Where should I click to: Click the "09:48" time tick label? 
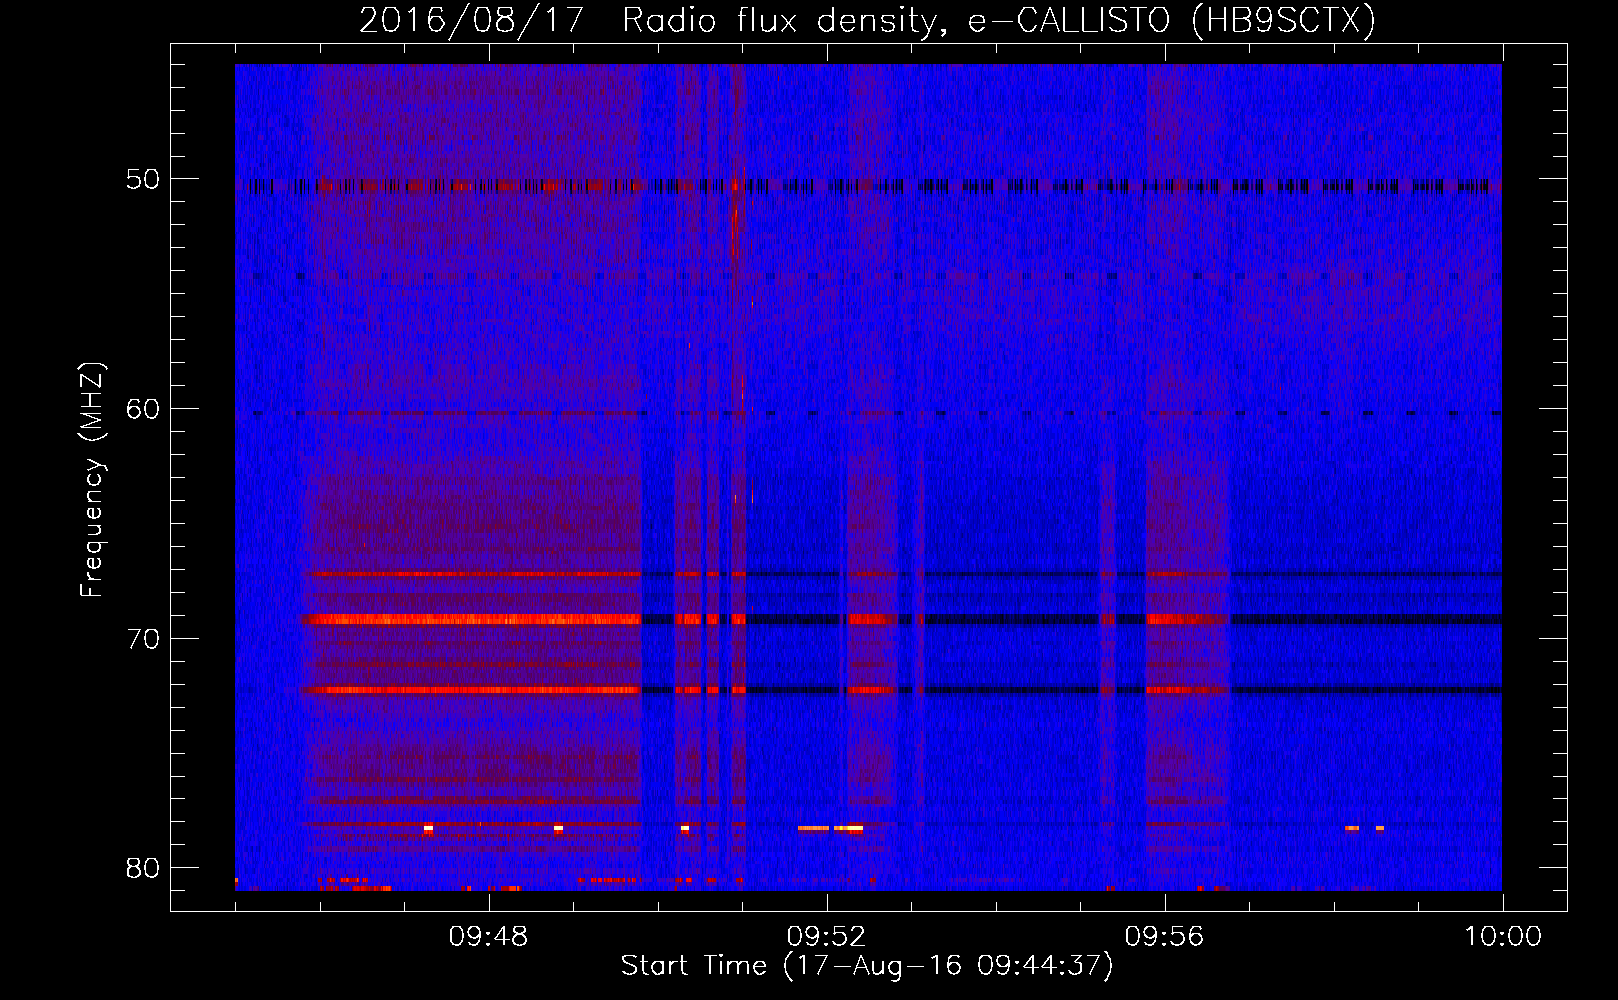pyautogui.click(x=488, y=937)
